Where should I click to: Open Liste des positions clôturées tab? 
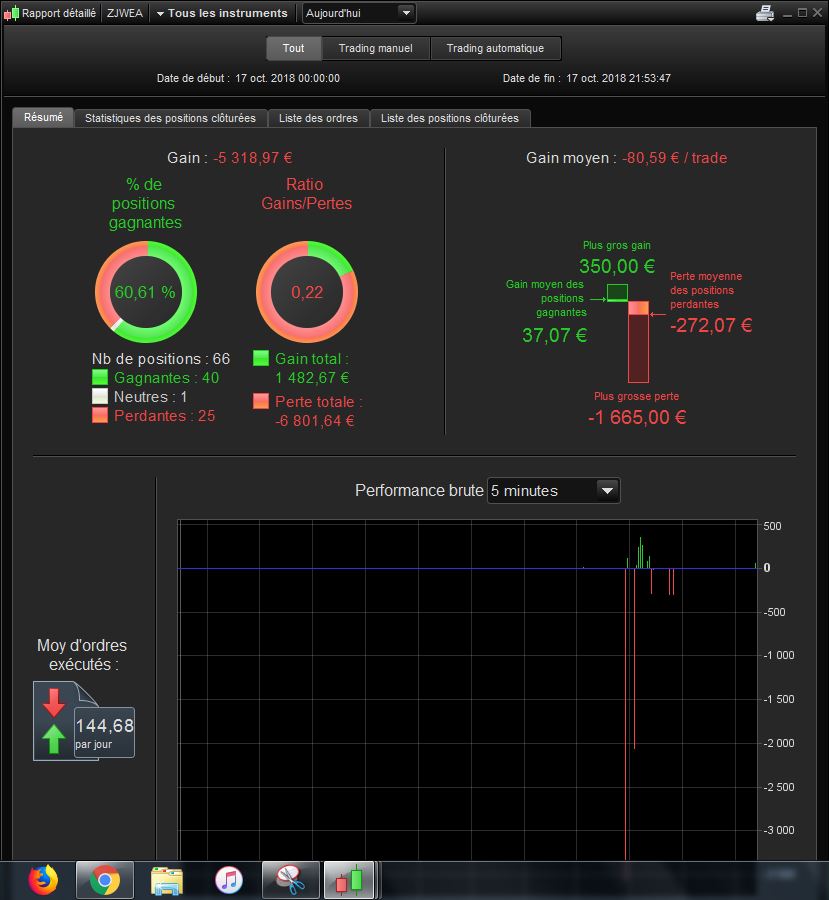pyautogui.click(x=450, y=118)
